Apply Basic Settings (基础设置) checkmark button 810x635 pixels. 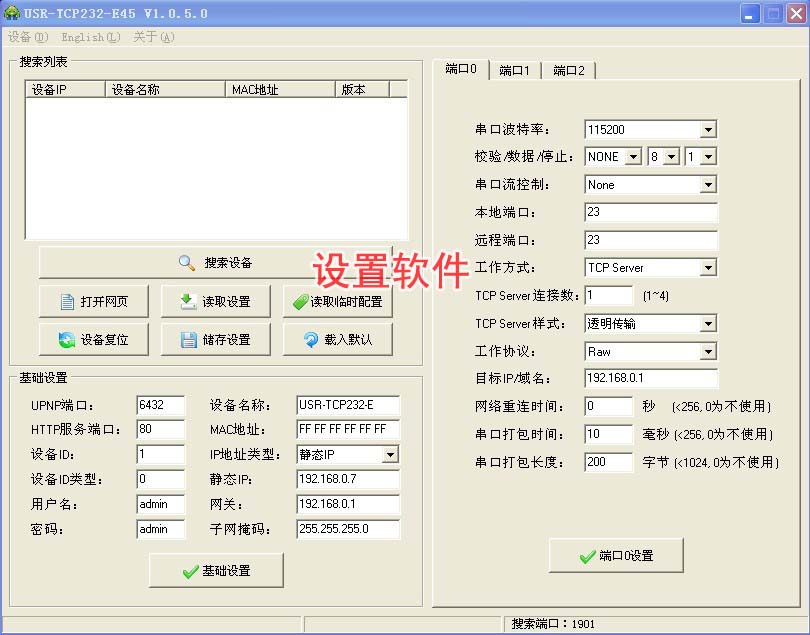[216, 571]
